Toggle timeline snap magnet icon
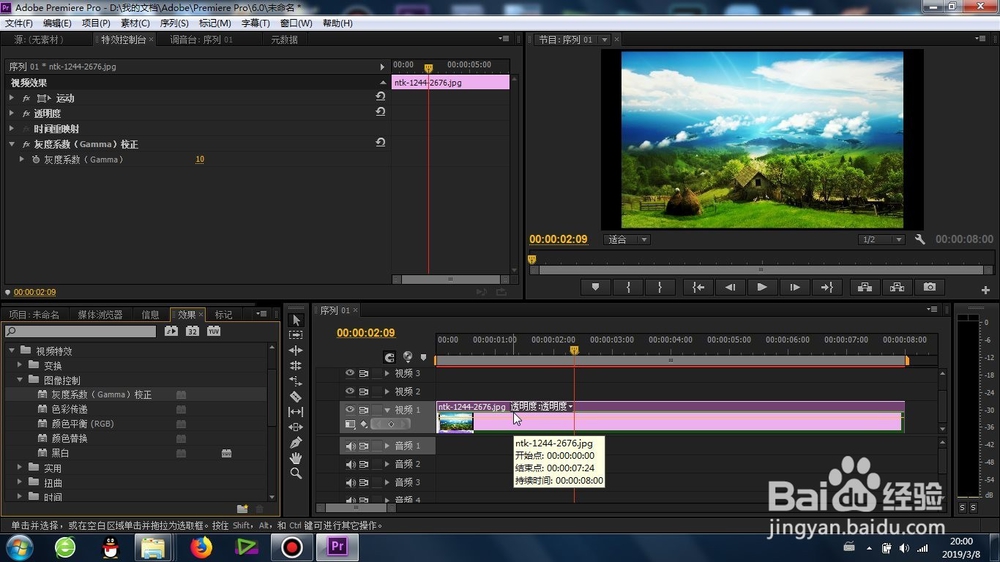Image resolution: width=1000 pixels, height=562 pixels. 390,357
